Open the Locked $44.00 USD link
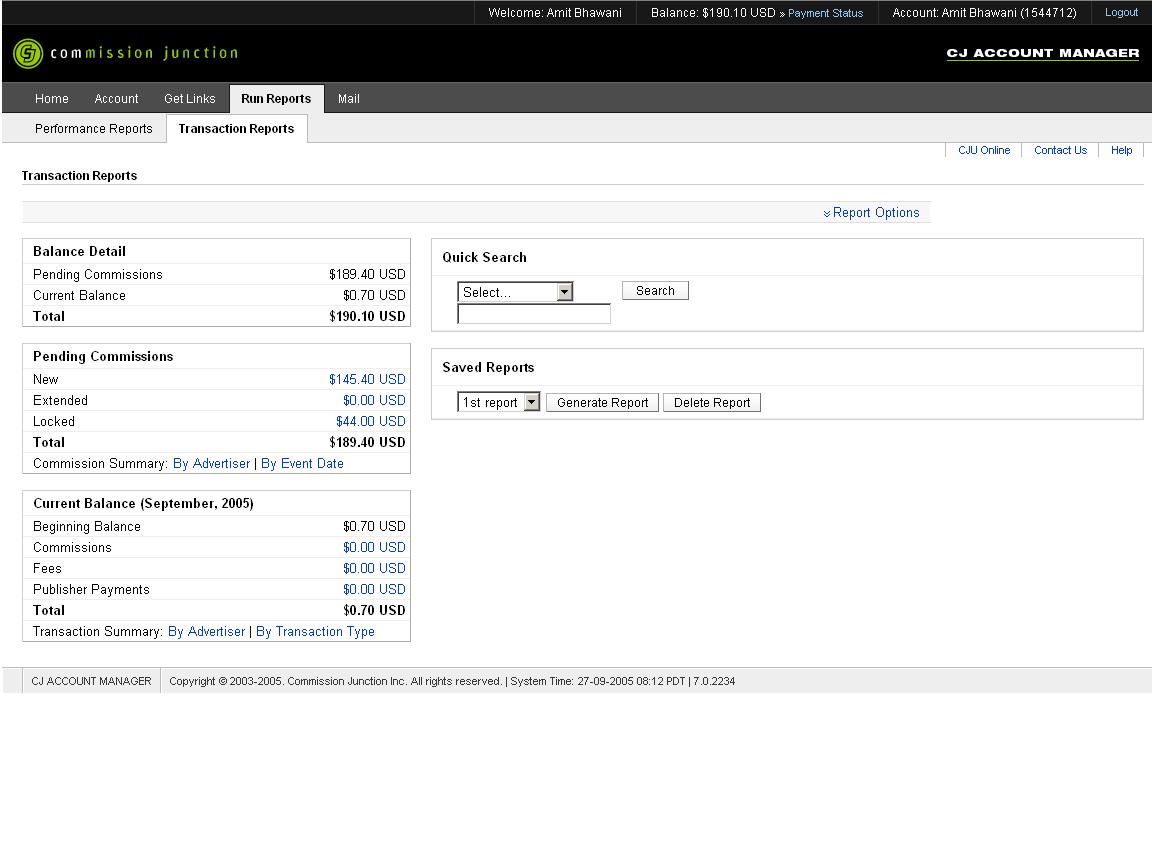The height and width of the screenshot is (864, 1152). click(370, 421)
